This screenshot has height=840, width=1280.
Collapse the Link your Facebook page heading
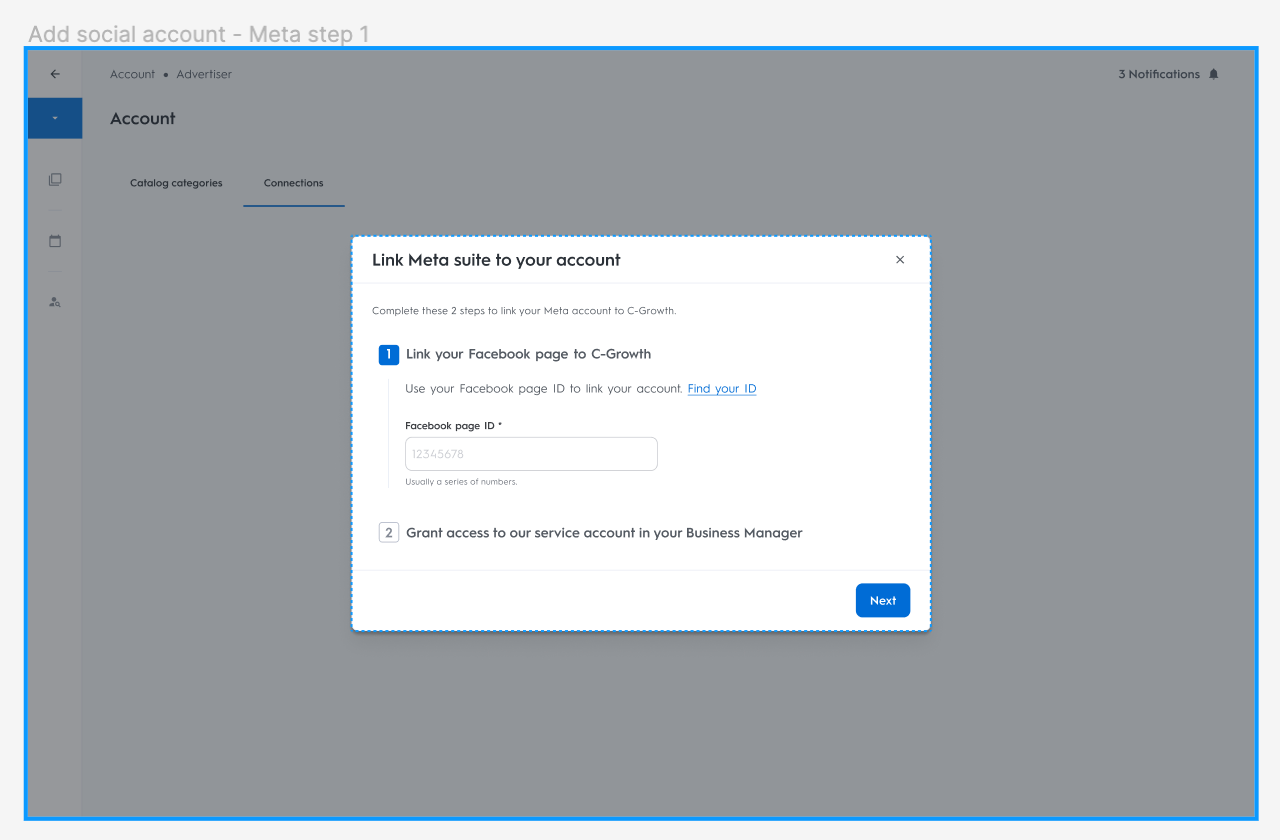[x=528, y=354]
